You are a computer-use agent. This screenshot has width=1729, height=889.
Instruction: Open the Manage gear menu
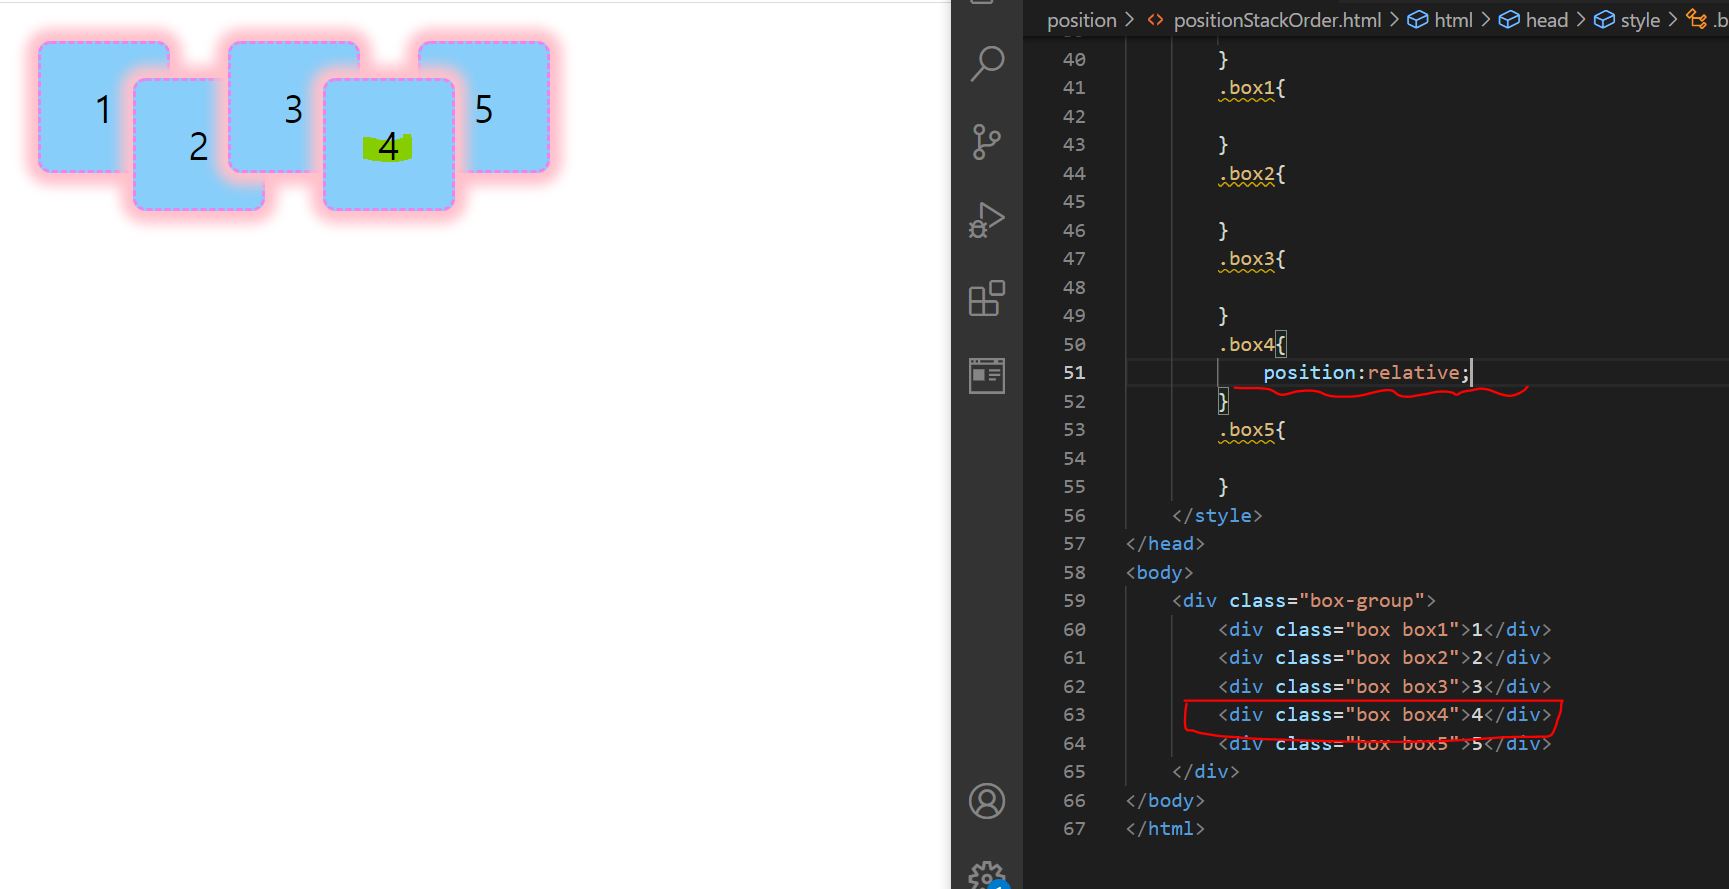pyautogui.click(x=987, y=876)
